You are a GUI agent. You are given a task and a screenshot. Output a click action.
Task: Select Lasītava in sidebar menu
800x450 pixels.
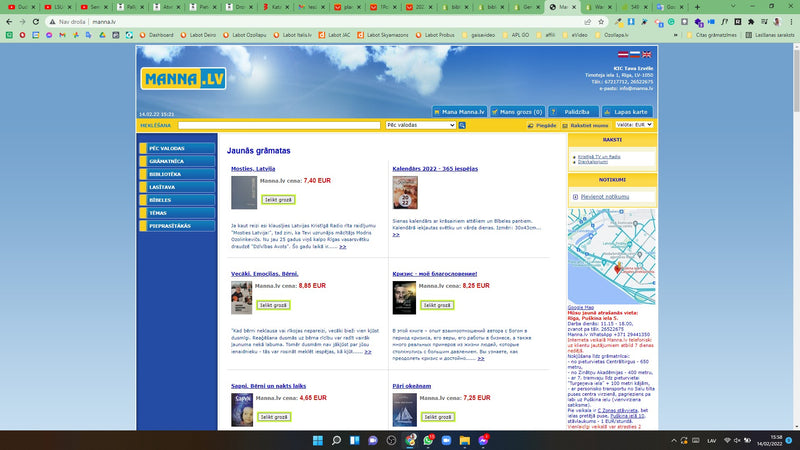click(177, 187)
